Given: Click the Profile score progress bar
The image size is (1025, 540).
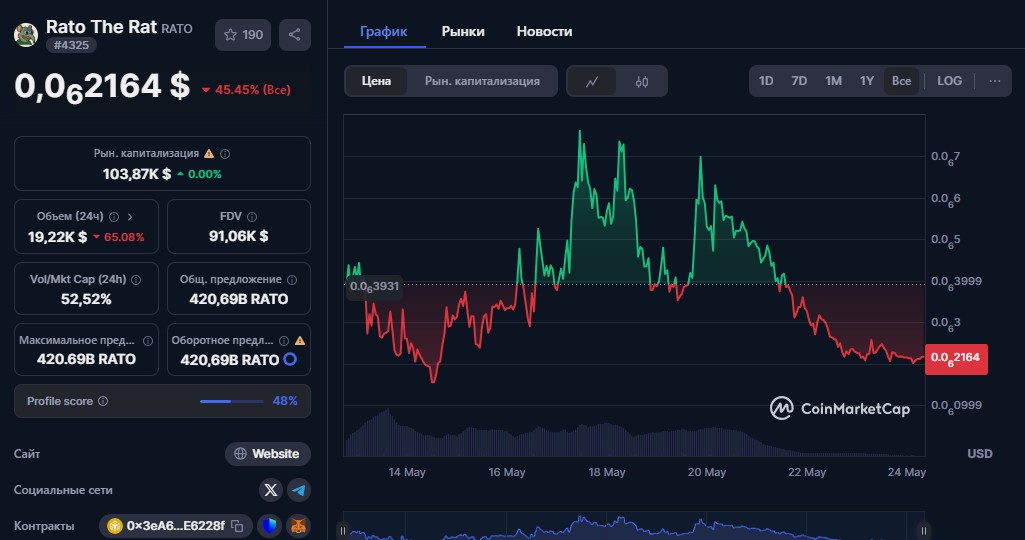Looking at the screenshot, I should tap(232, 401).
